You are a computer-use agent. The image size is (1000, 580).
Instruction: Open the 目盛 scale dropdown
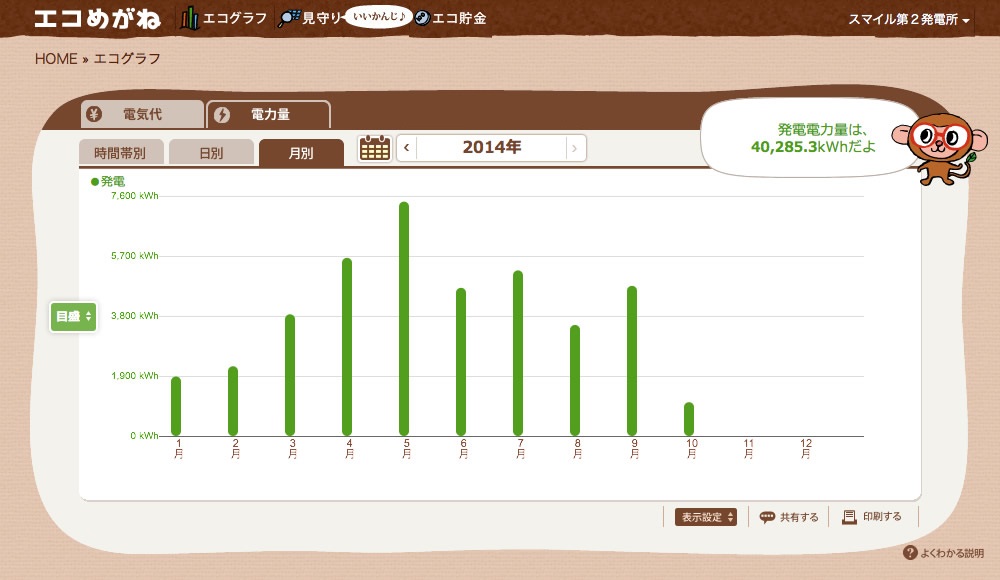click(x=73, y=316)
